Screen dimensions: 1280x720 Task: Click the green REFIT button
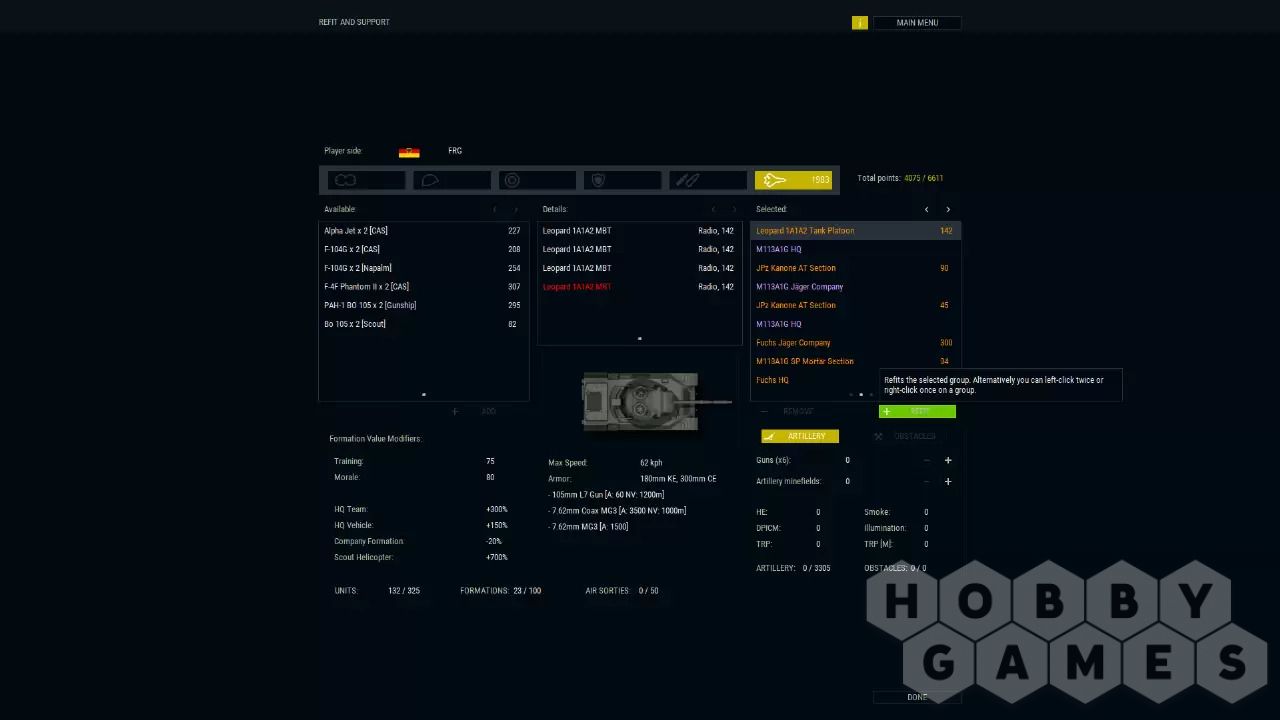(917, 411)
